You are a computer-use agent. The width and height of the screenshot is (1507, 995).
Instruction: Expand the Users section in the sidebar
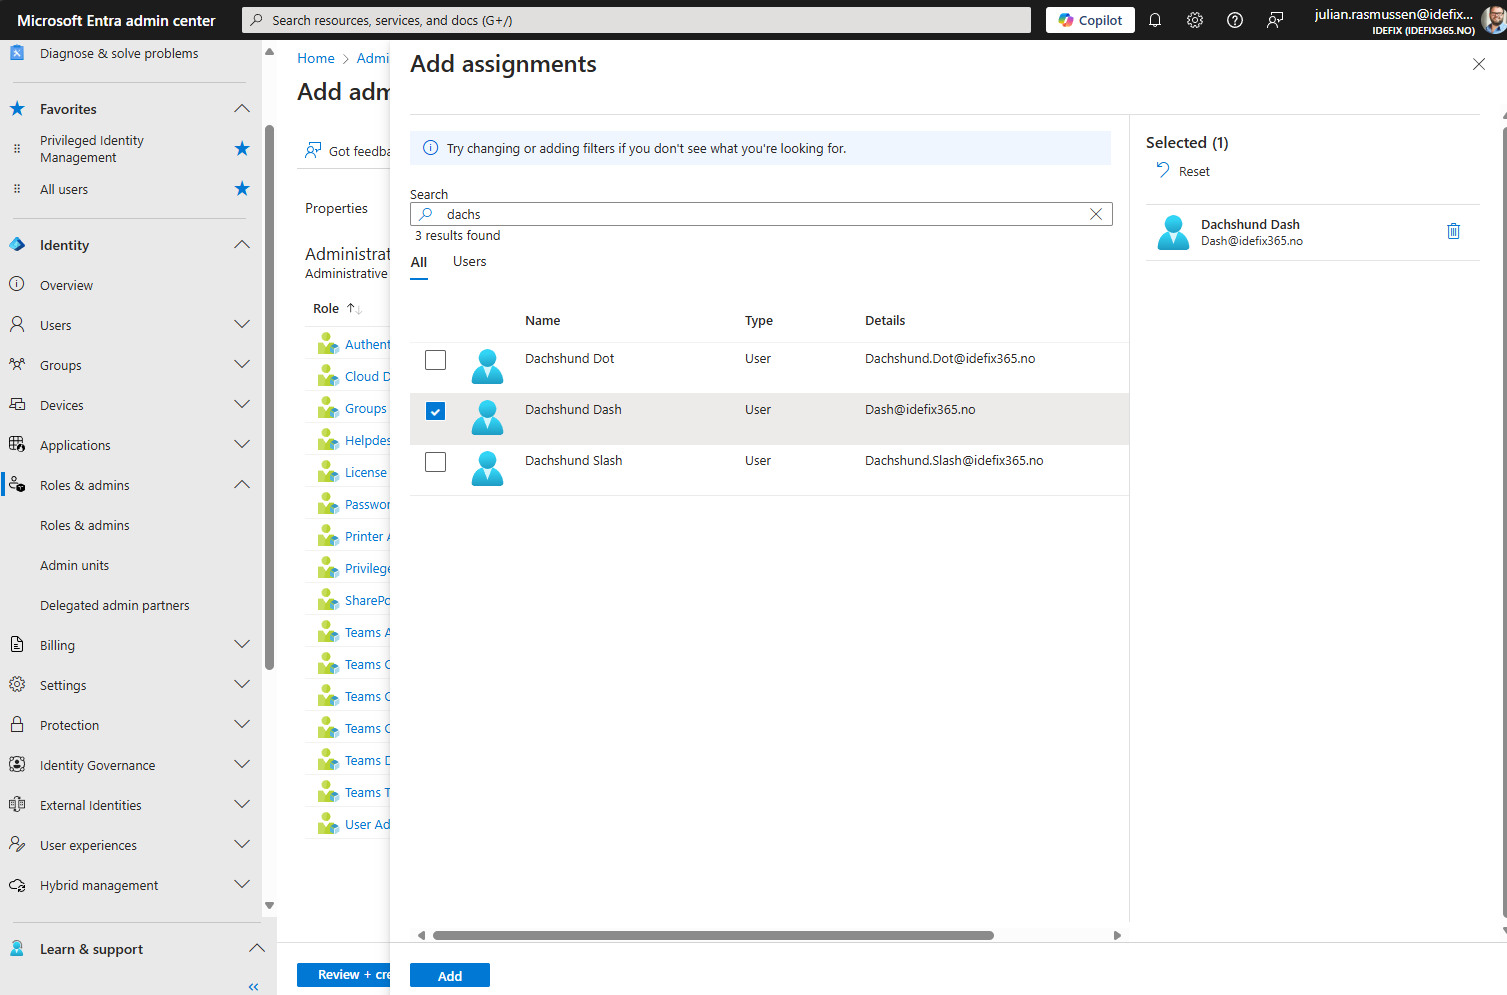pyautogui.click(x=242, y=324)
